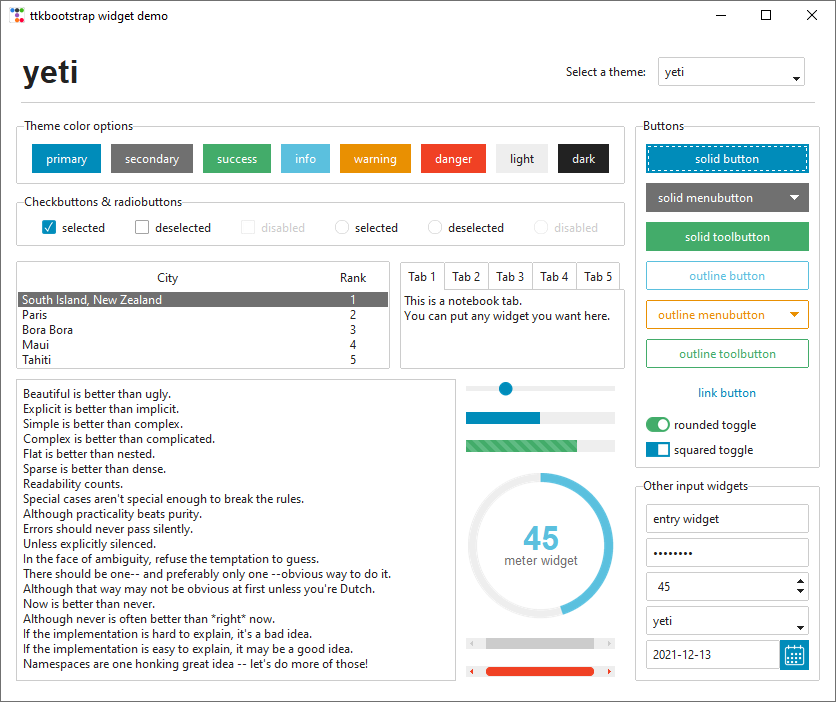Viewport: 836px width, 702px height.
Task: Open Tab 5 in the notebook
Action: 598,277
